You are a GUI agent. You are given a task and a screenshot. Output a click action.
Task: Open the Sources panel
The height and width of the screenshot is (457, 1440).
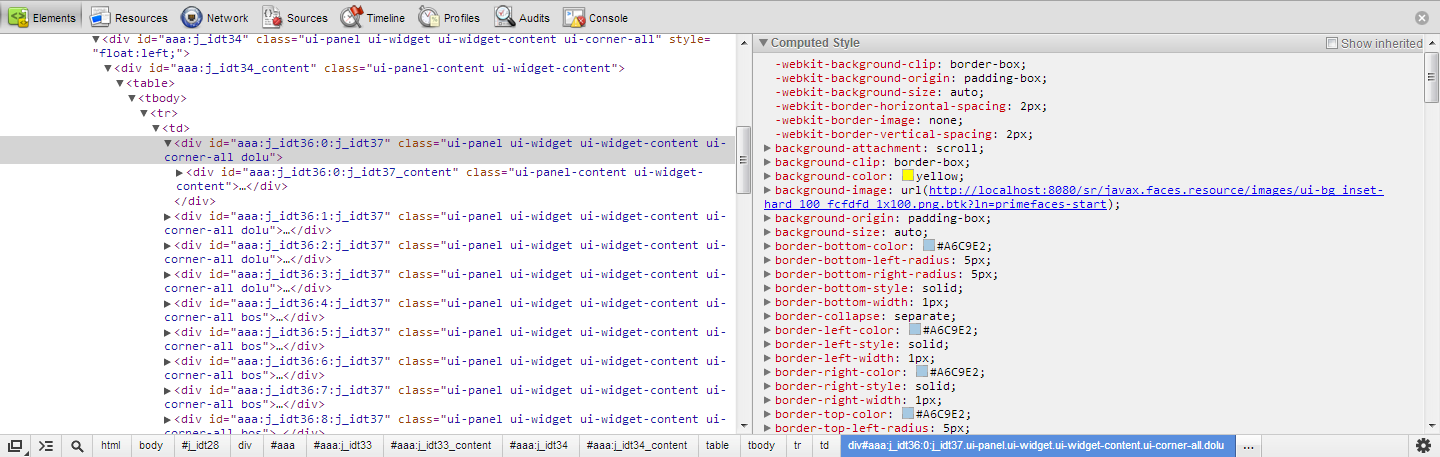tap(296, 17)
